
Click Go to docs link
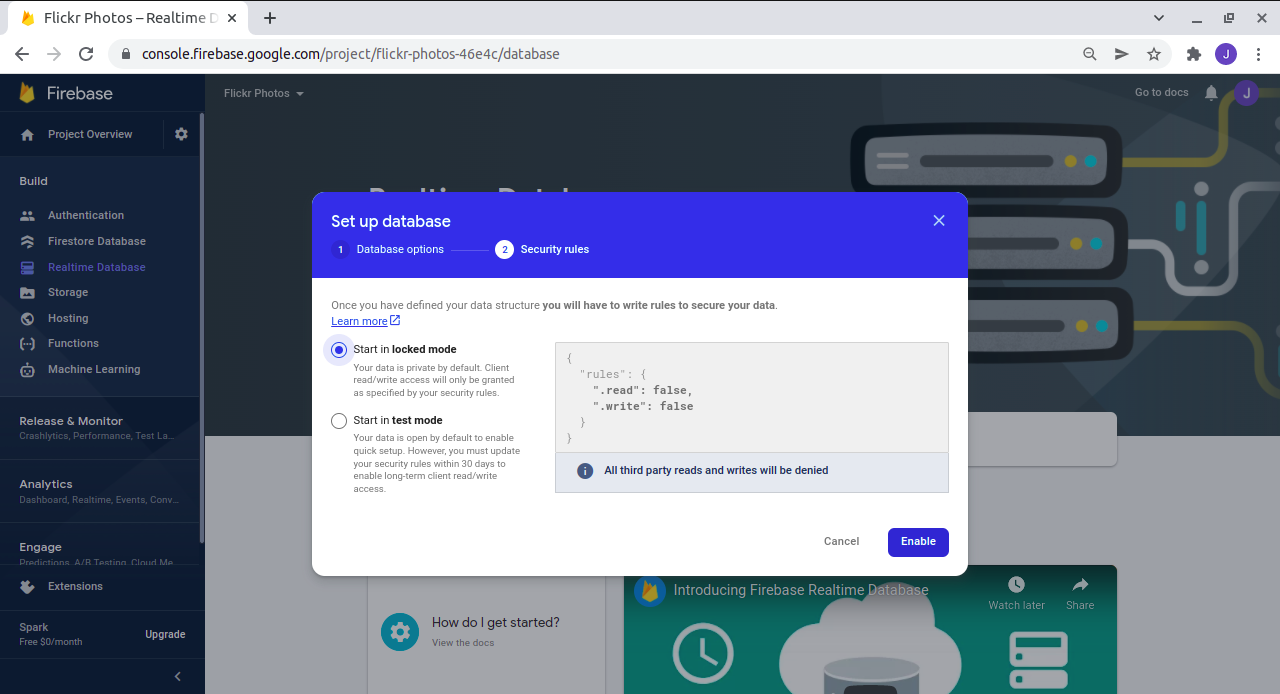1162,93
